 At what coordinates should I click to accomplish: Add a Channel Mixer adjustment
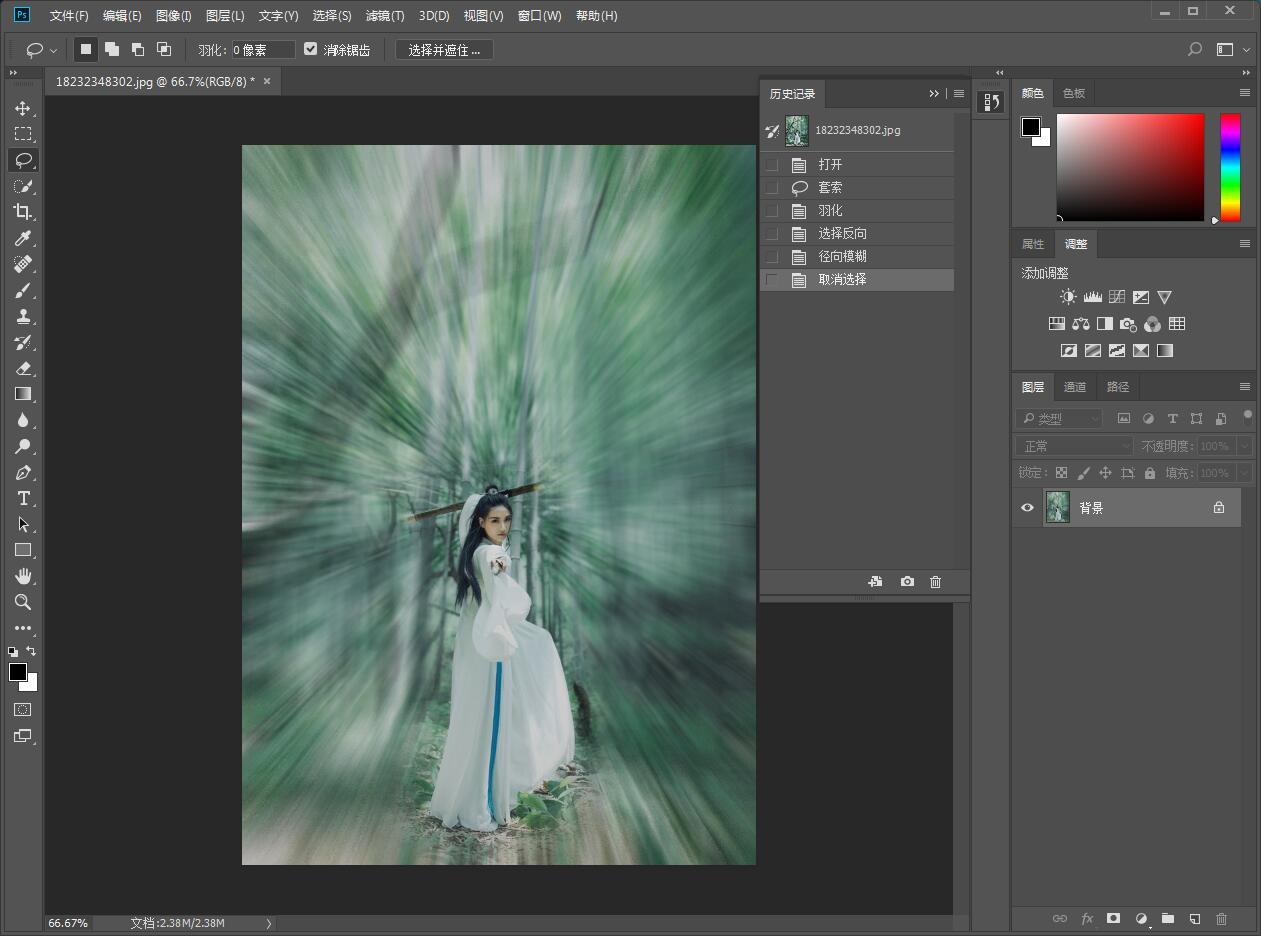(x=1152, y=324)
